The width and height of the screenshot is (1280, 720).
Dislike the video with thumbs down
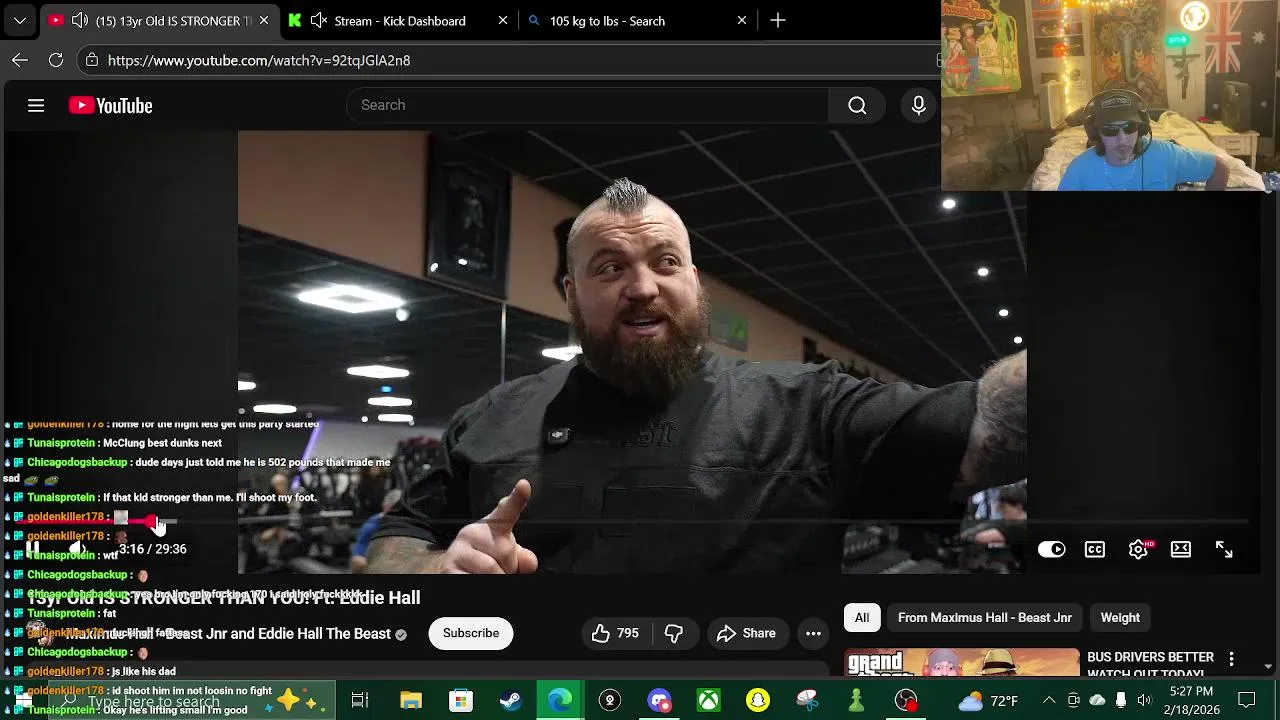674,633
